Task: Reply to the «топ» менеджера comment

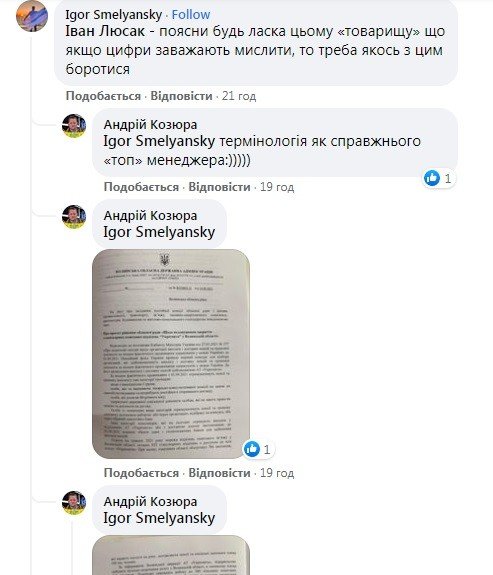Action: [219, 187]
